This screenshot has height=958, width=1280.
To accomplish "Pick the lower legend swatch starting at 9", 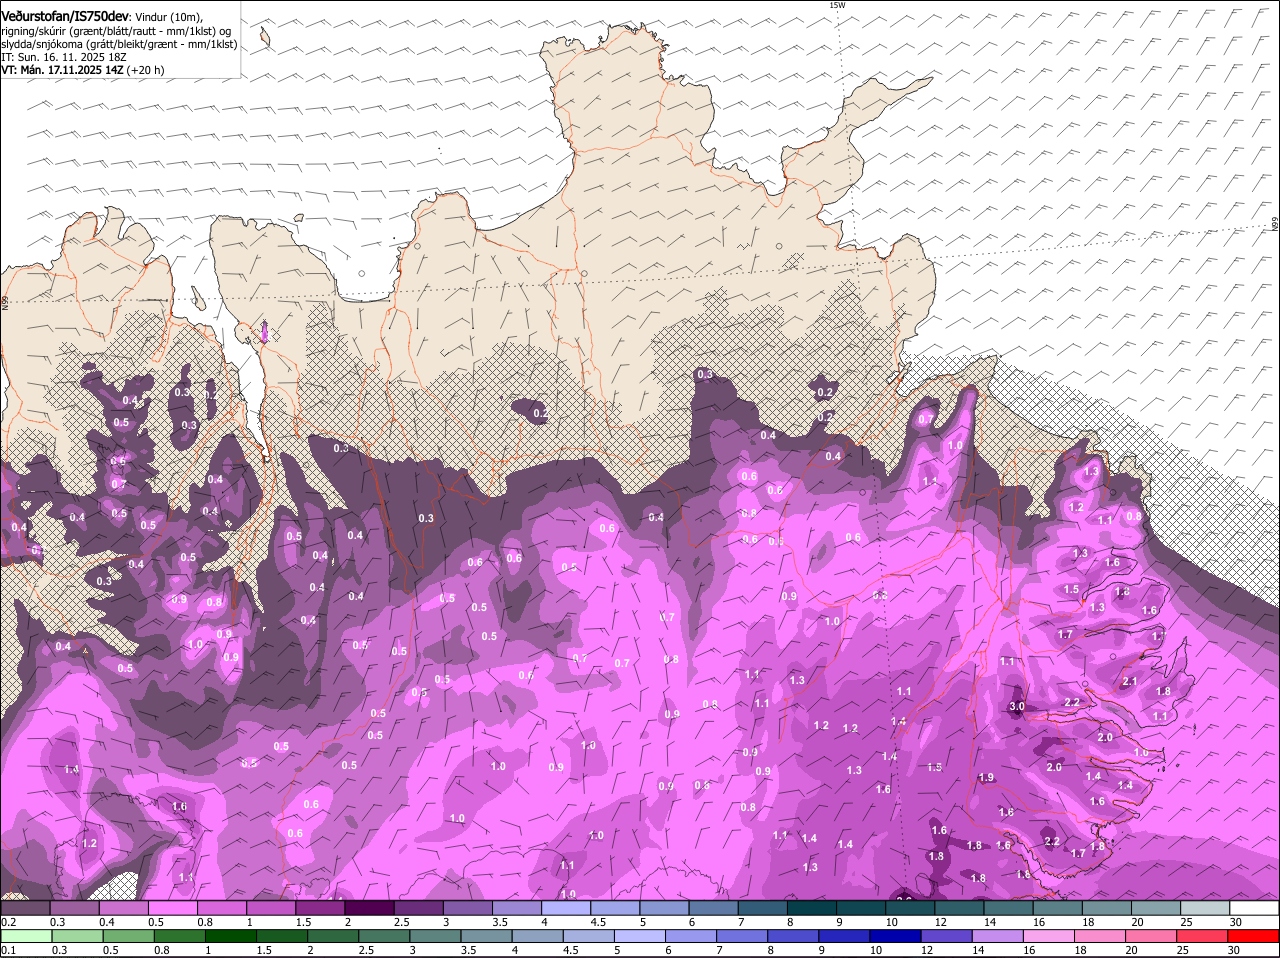I will coord(844,936).
